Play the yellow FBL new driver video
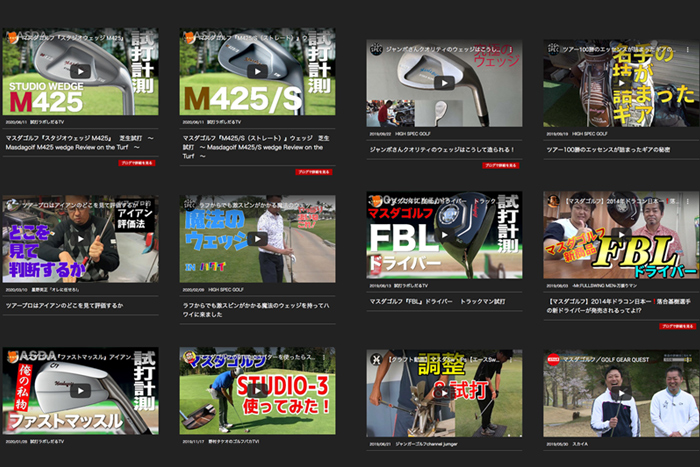 (621, 235)
